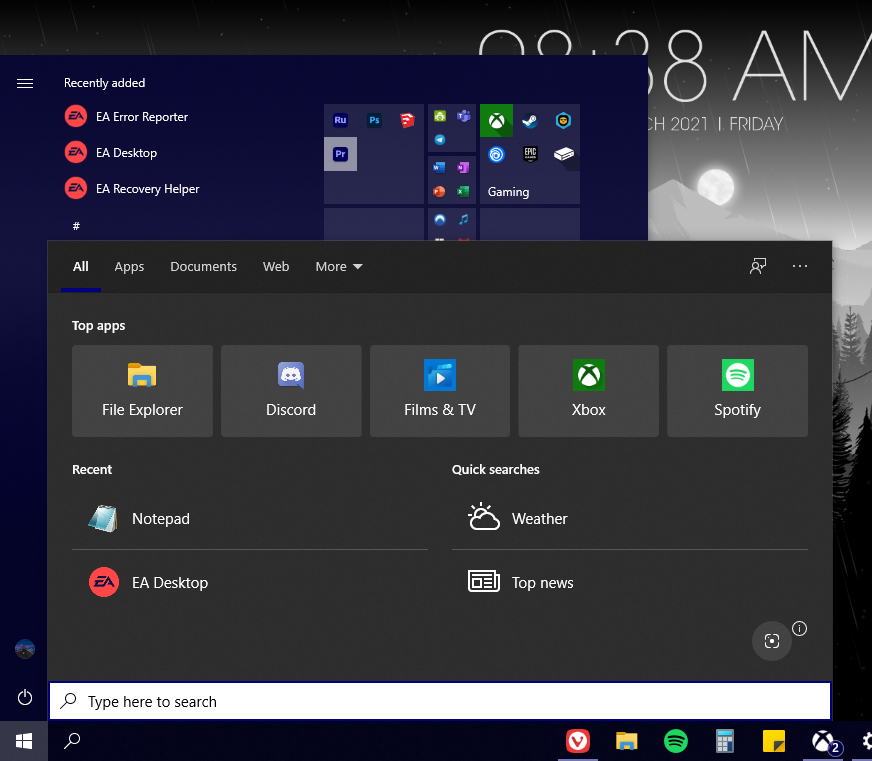This screenshot has height=761, width=872.
Task: Open Calculator from taskbar
Action: (x=725, y=741)
